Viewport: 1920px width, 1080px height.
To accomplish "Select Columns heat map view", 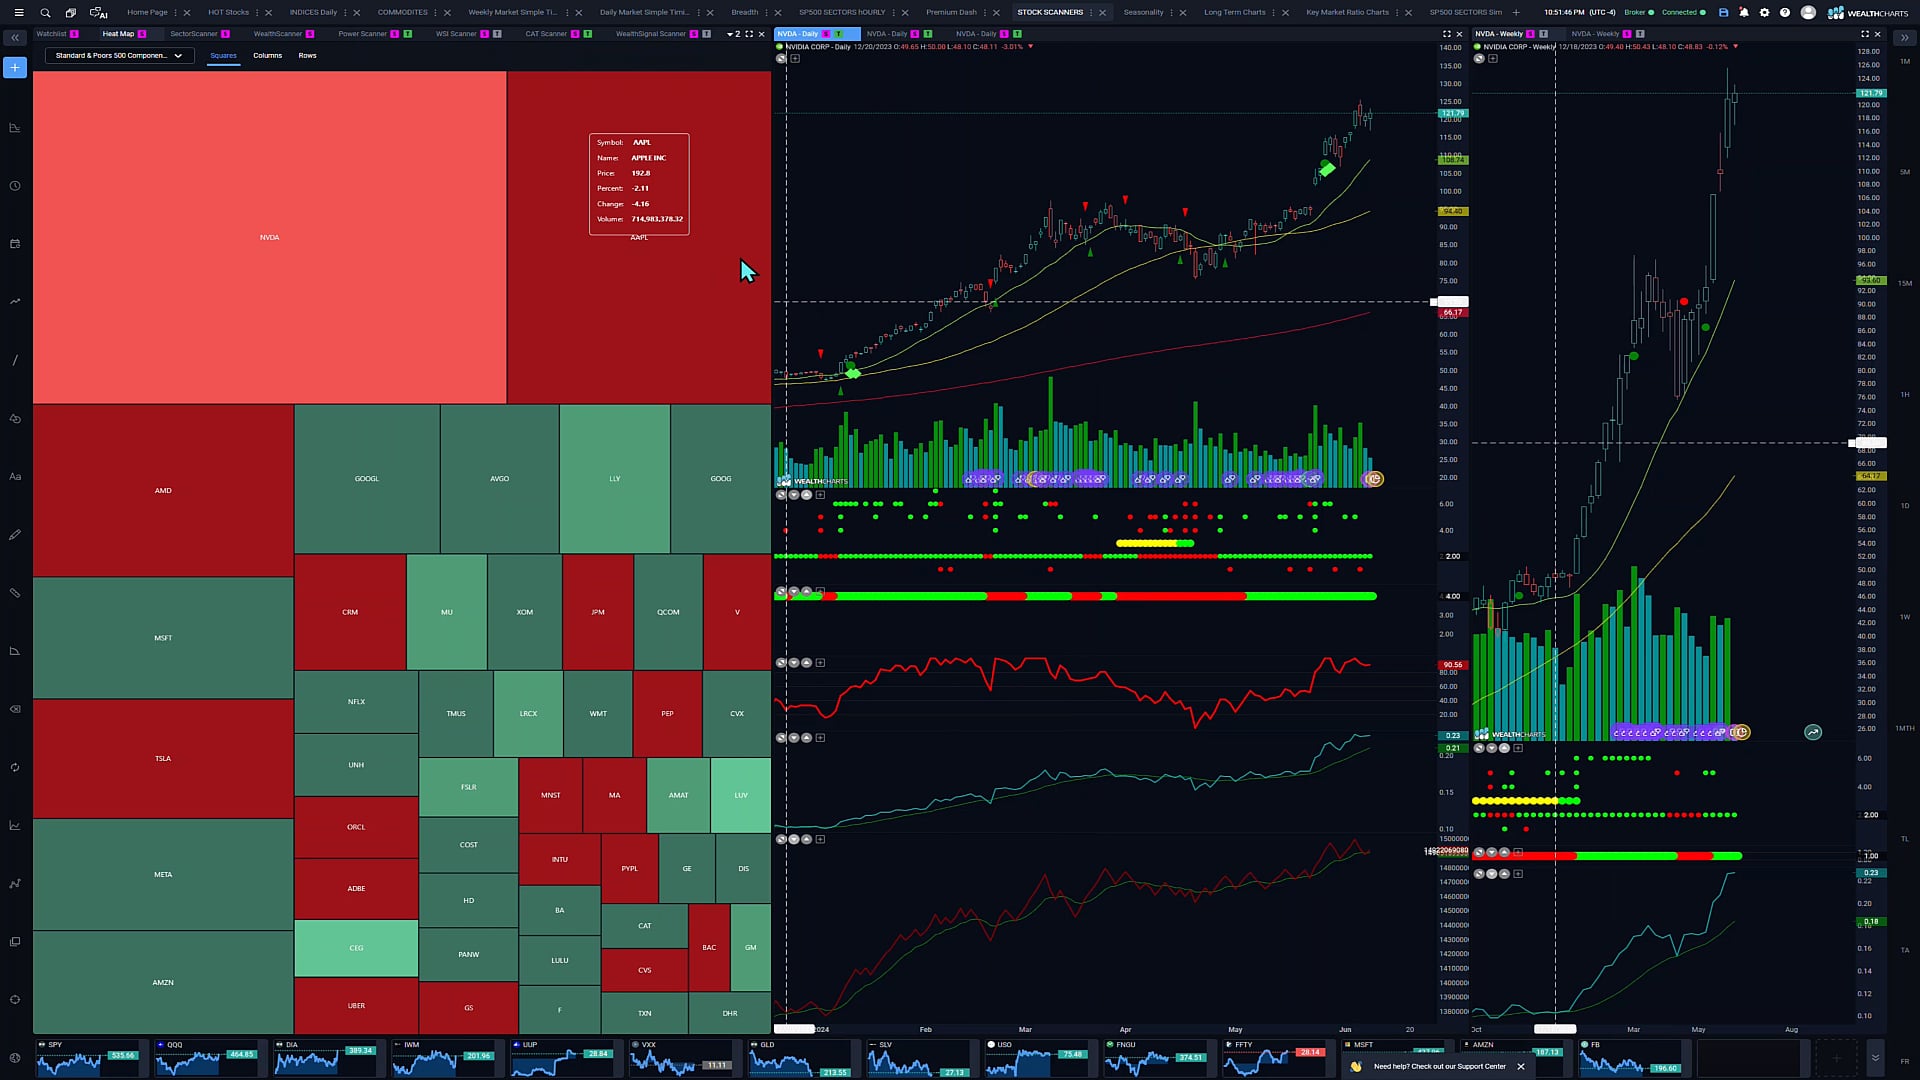I will (x=267, y=56).
